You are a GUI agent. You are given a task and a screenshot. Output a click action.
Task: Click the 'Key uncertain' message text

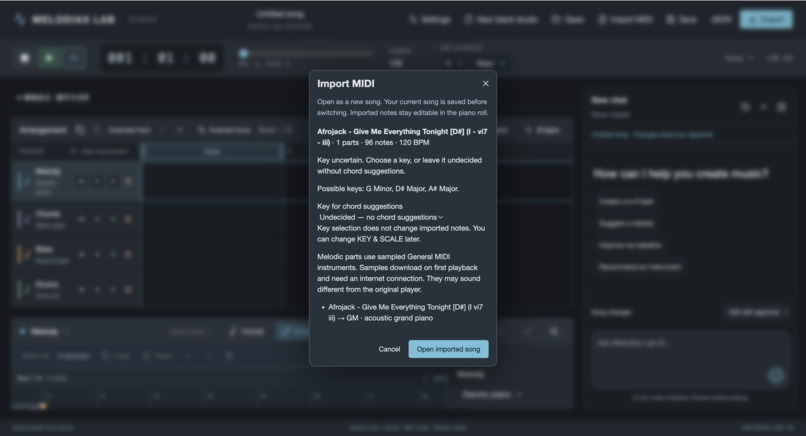click(399, 166)
